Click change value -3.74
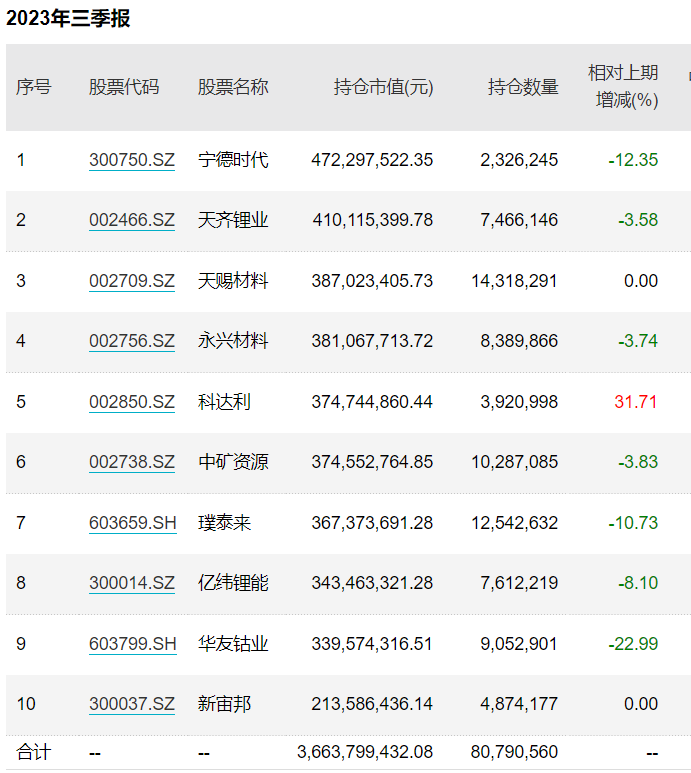This screenshot has width=691, height=773. click(x=638, y=341)
